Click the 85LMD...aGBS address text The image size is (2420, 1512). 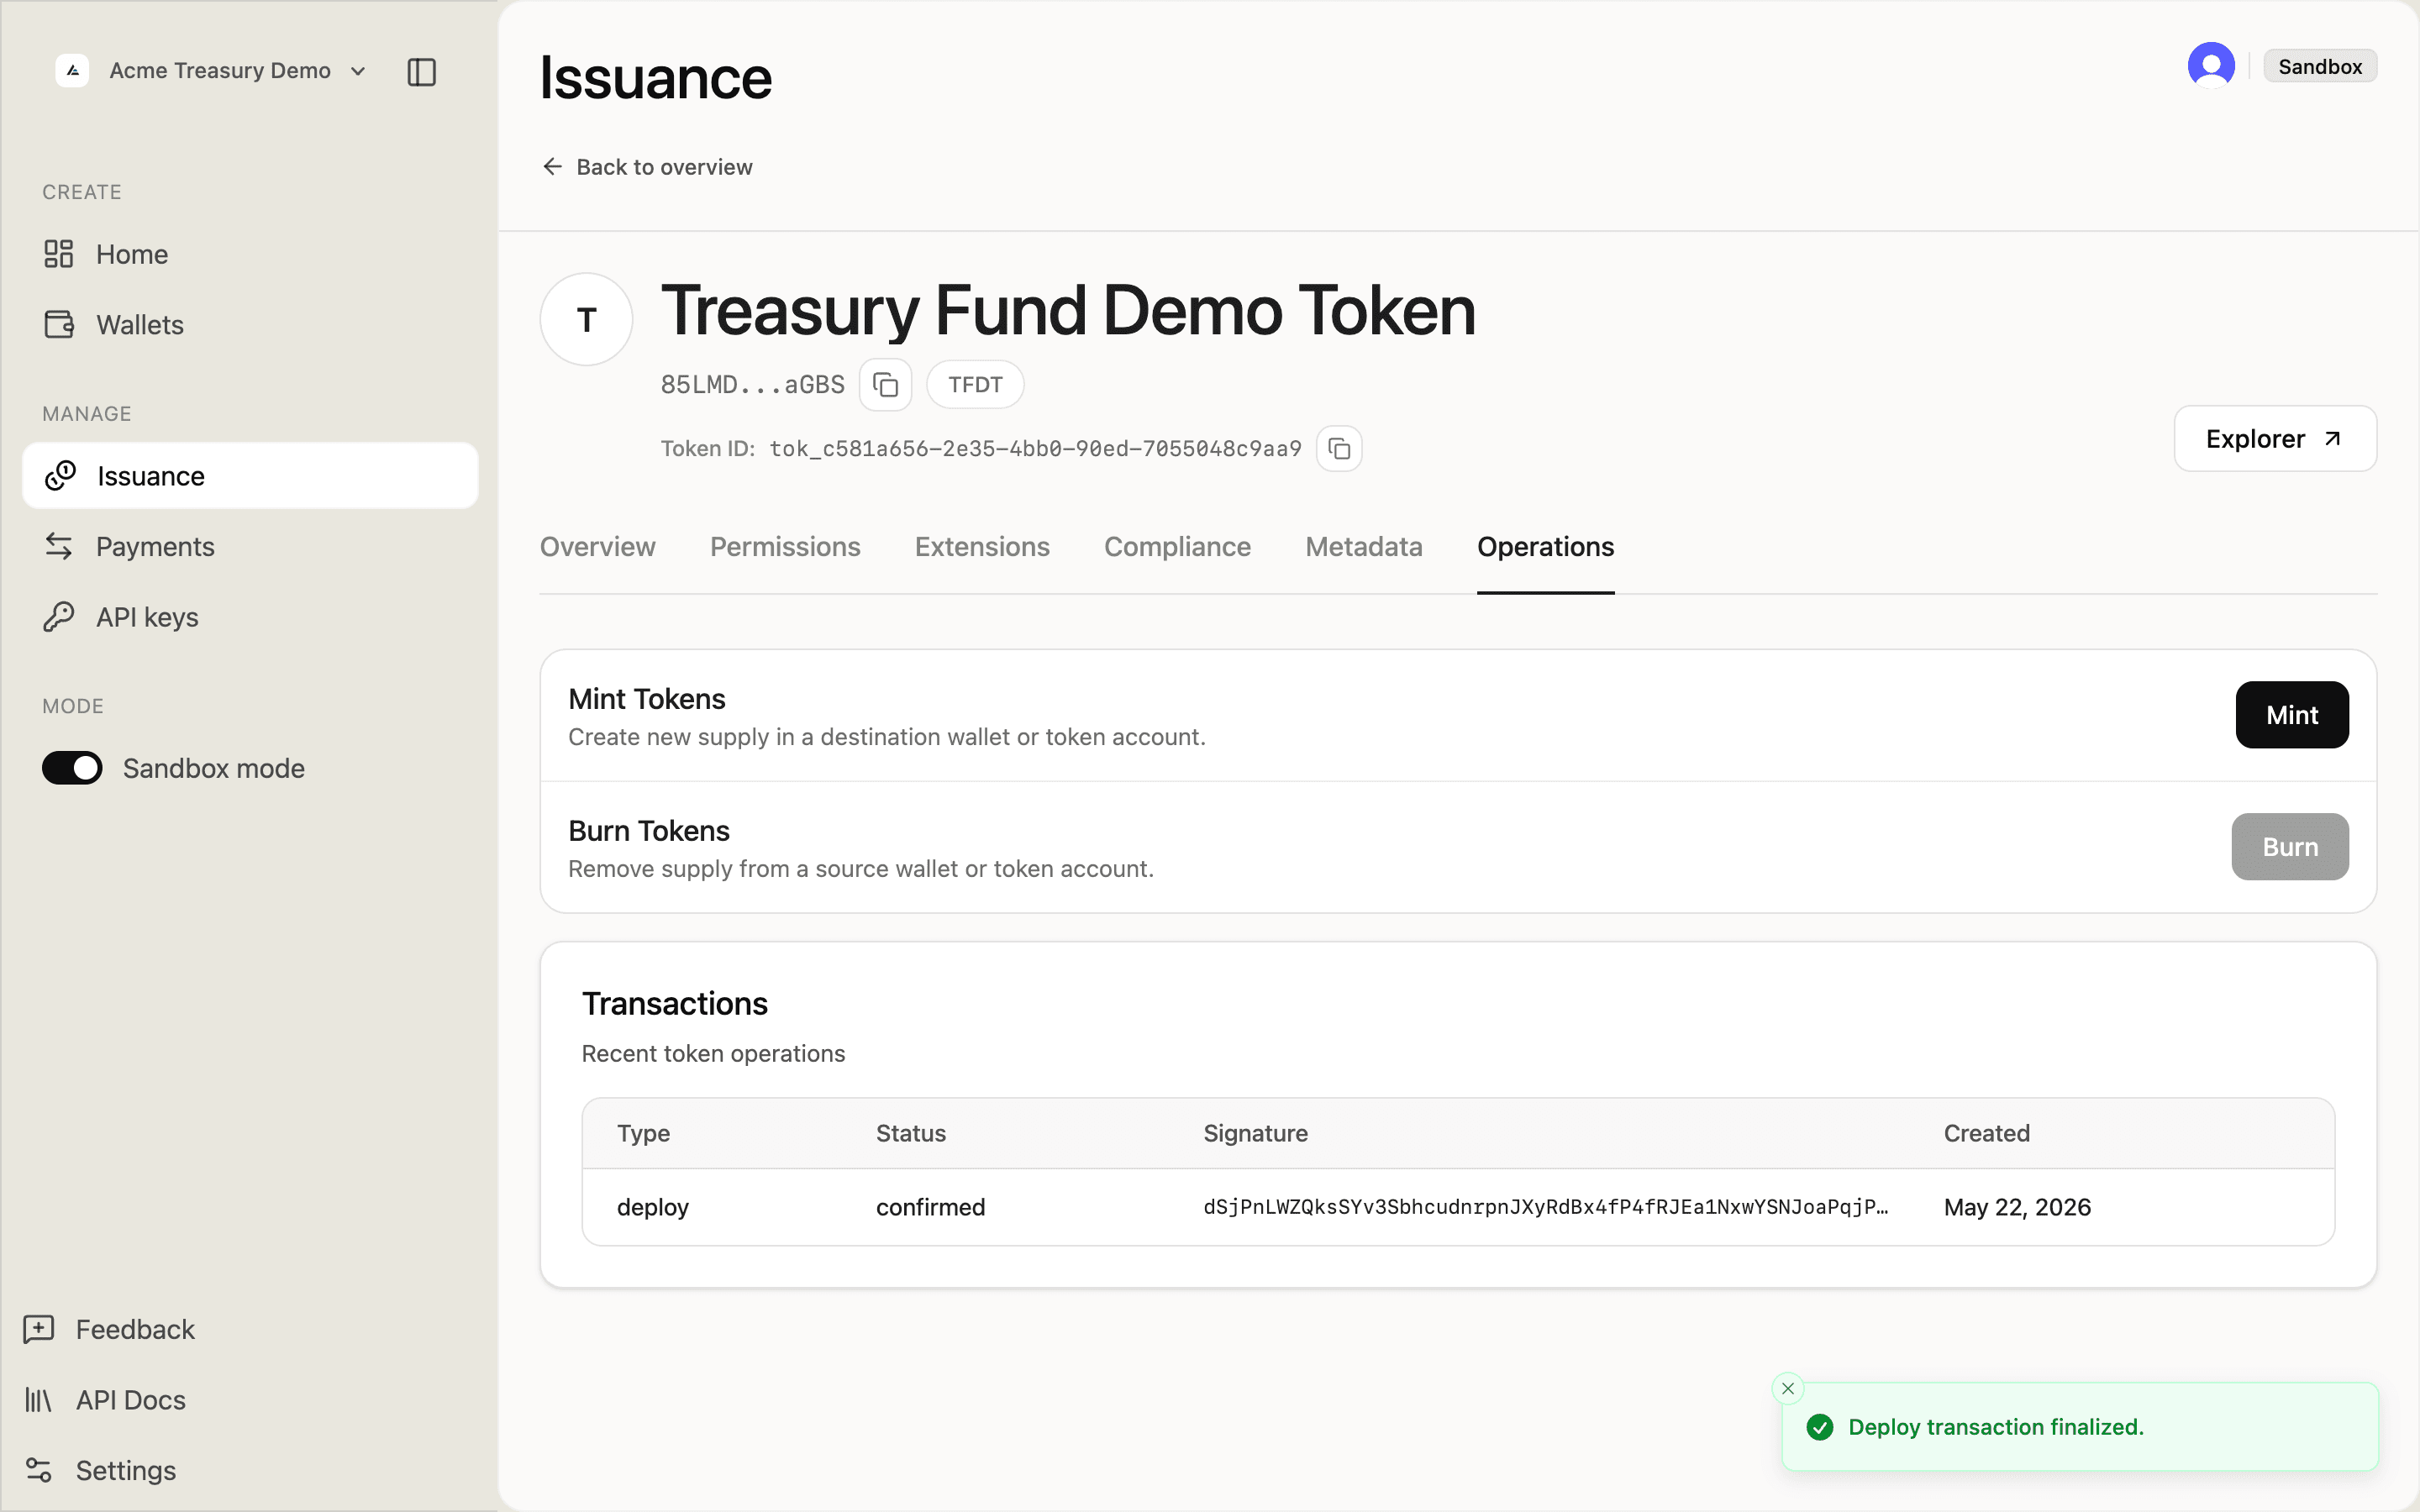coord(752,385)
